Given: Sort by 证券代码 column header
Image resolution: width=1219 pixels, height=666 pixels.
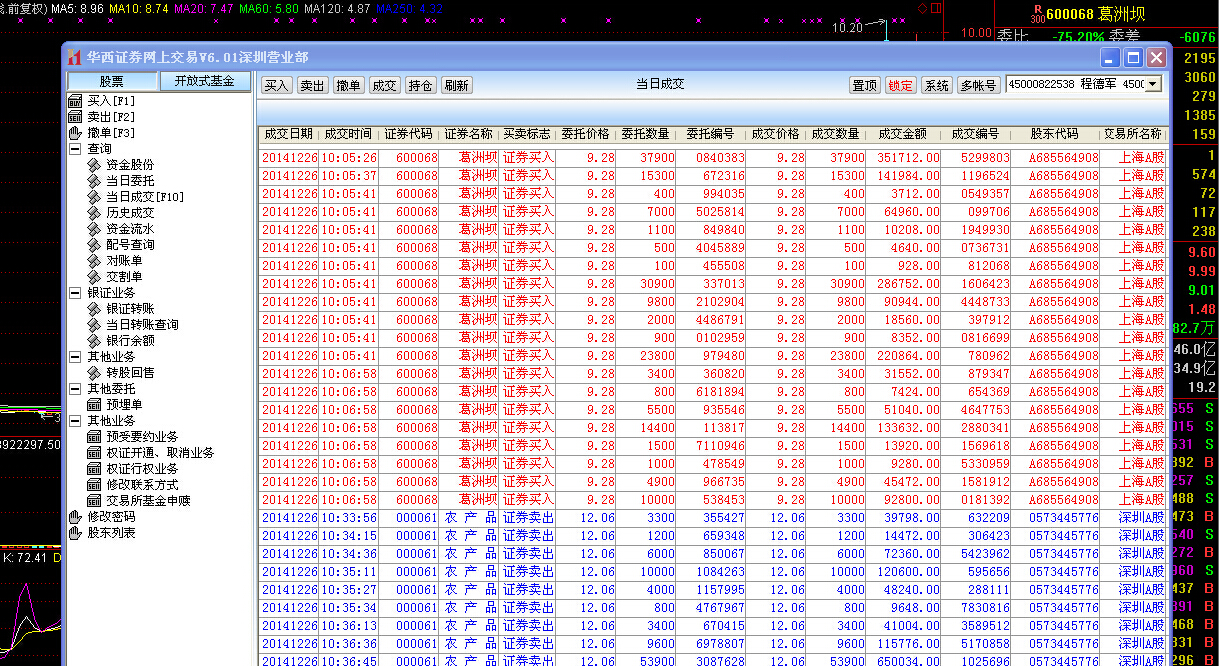Looking at the screenshot, I should coord(409,134).
